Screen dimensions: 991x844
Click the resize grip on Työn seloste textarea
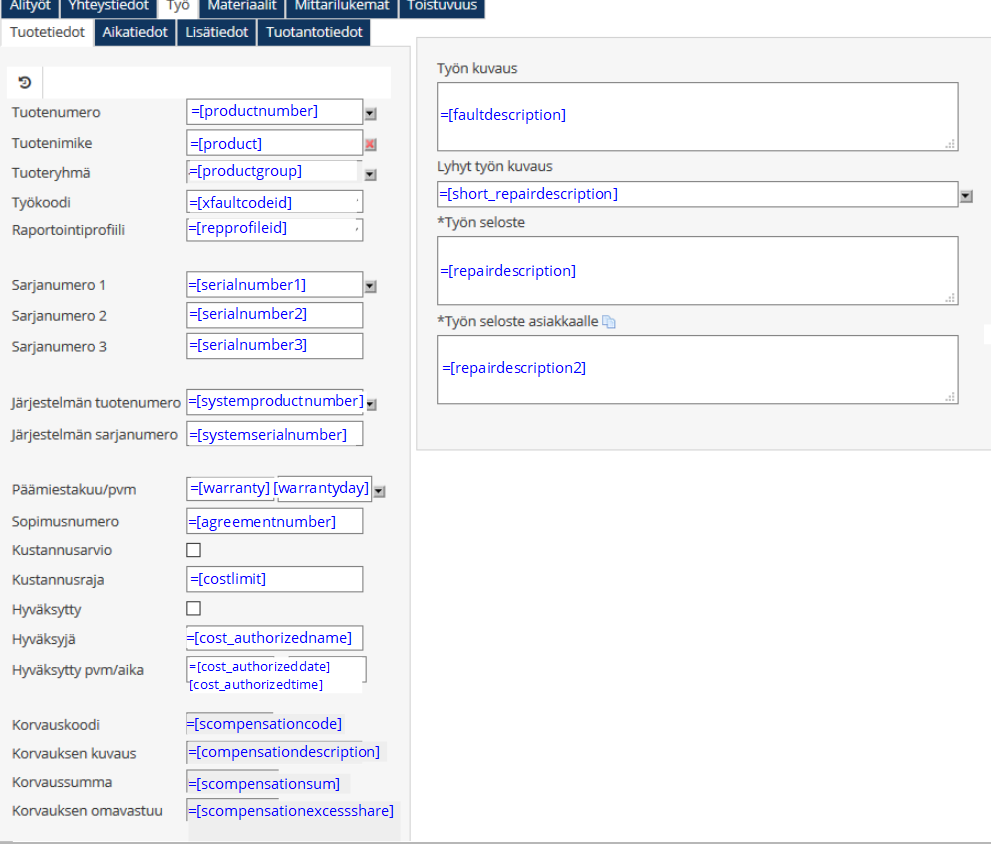[951, 298]
